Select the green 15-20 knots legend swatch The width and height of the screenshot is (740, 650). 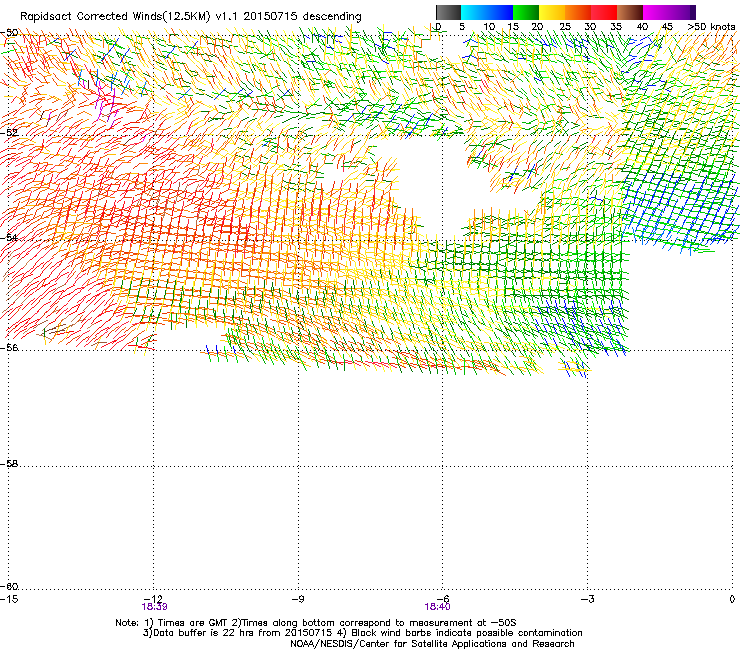coord(526,12)
